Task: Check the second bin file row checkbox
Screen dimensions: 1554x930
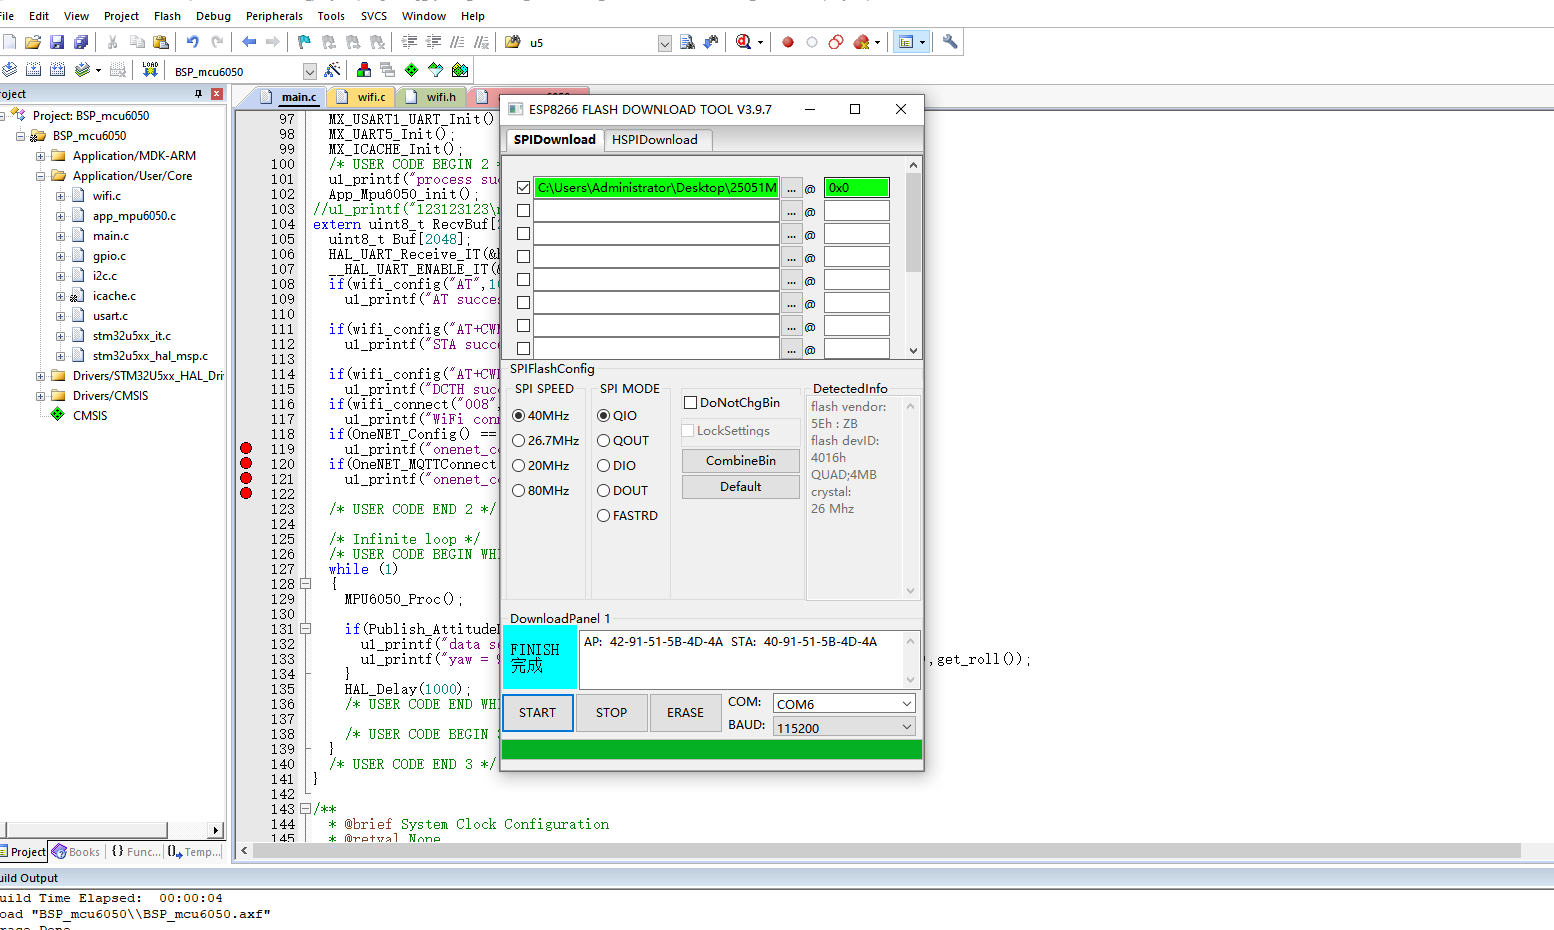Action: [523, 211]
